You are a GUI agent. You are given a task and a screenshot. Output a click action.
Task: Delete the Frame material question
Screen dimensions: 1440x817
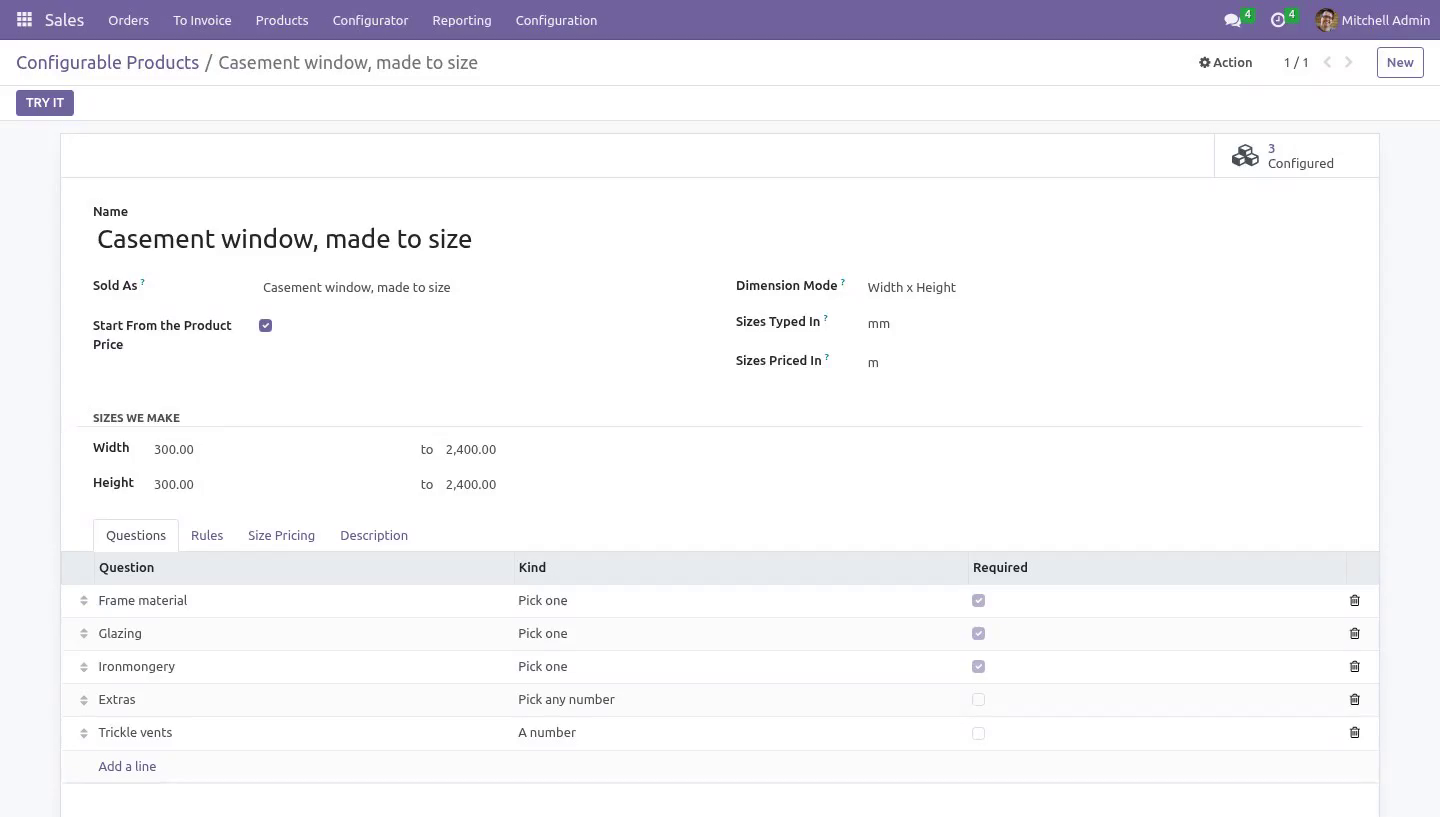coord(1355,601)
